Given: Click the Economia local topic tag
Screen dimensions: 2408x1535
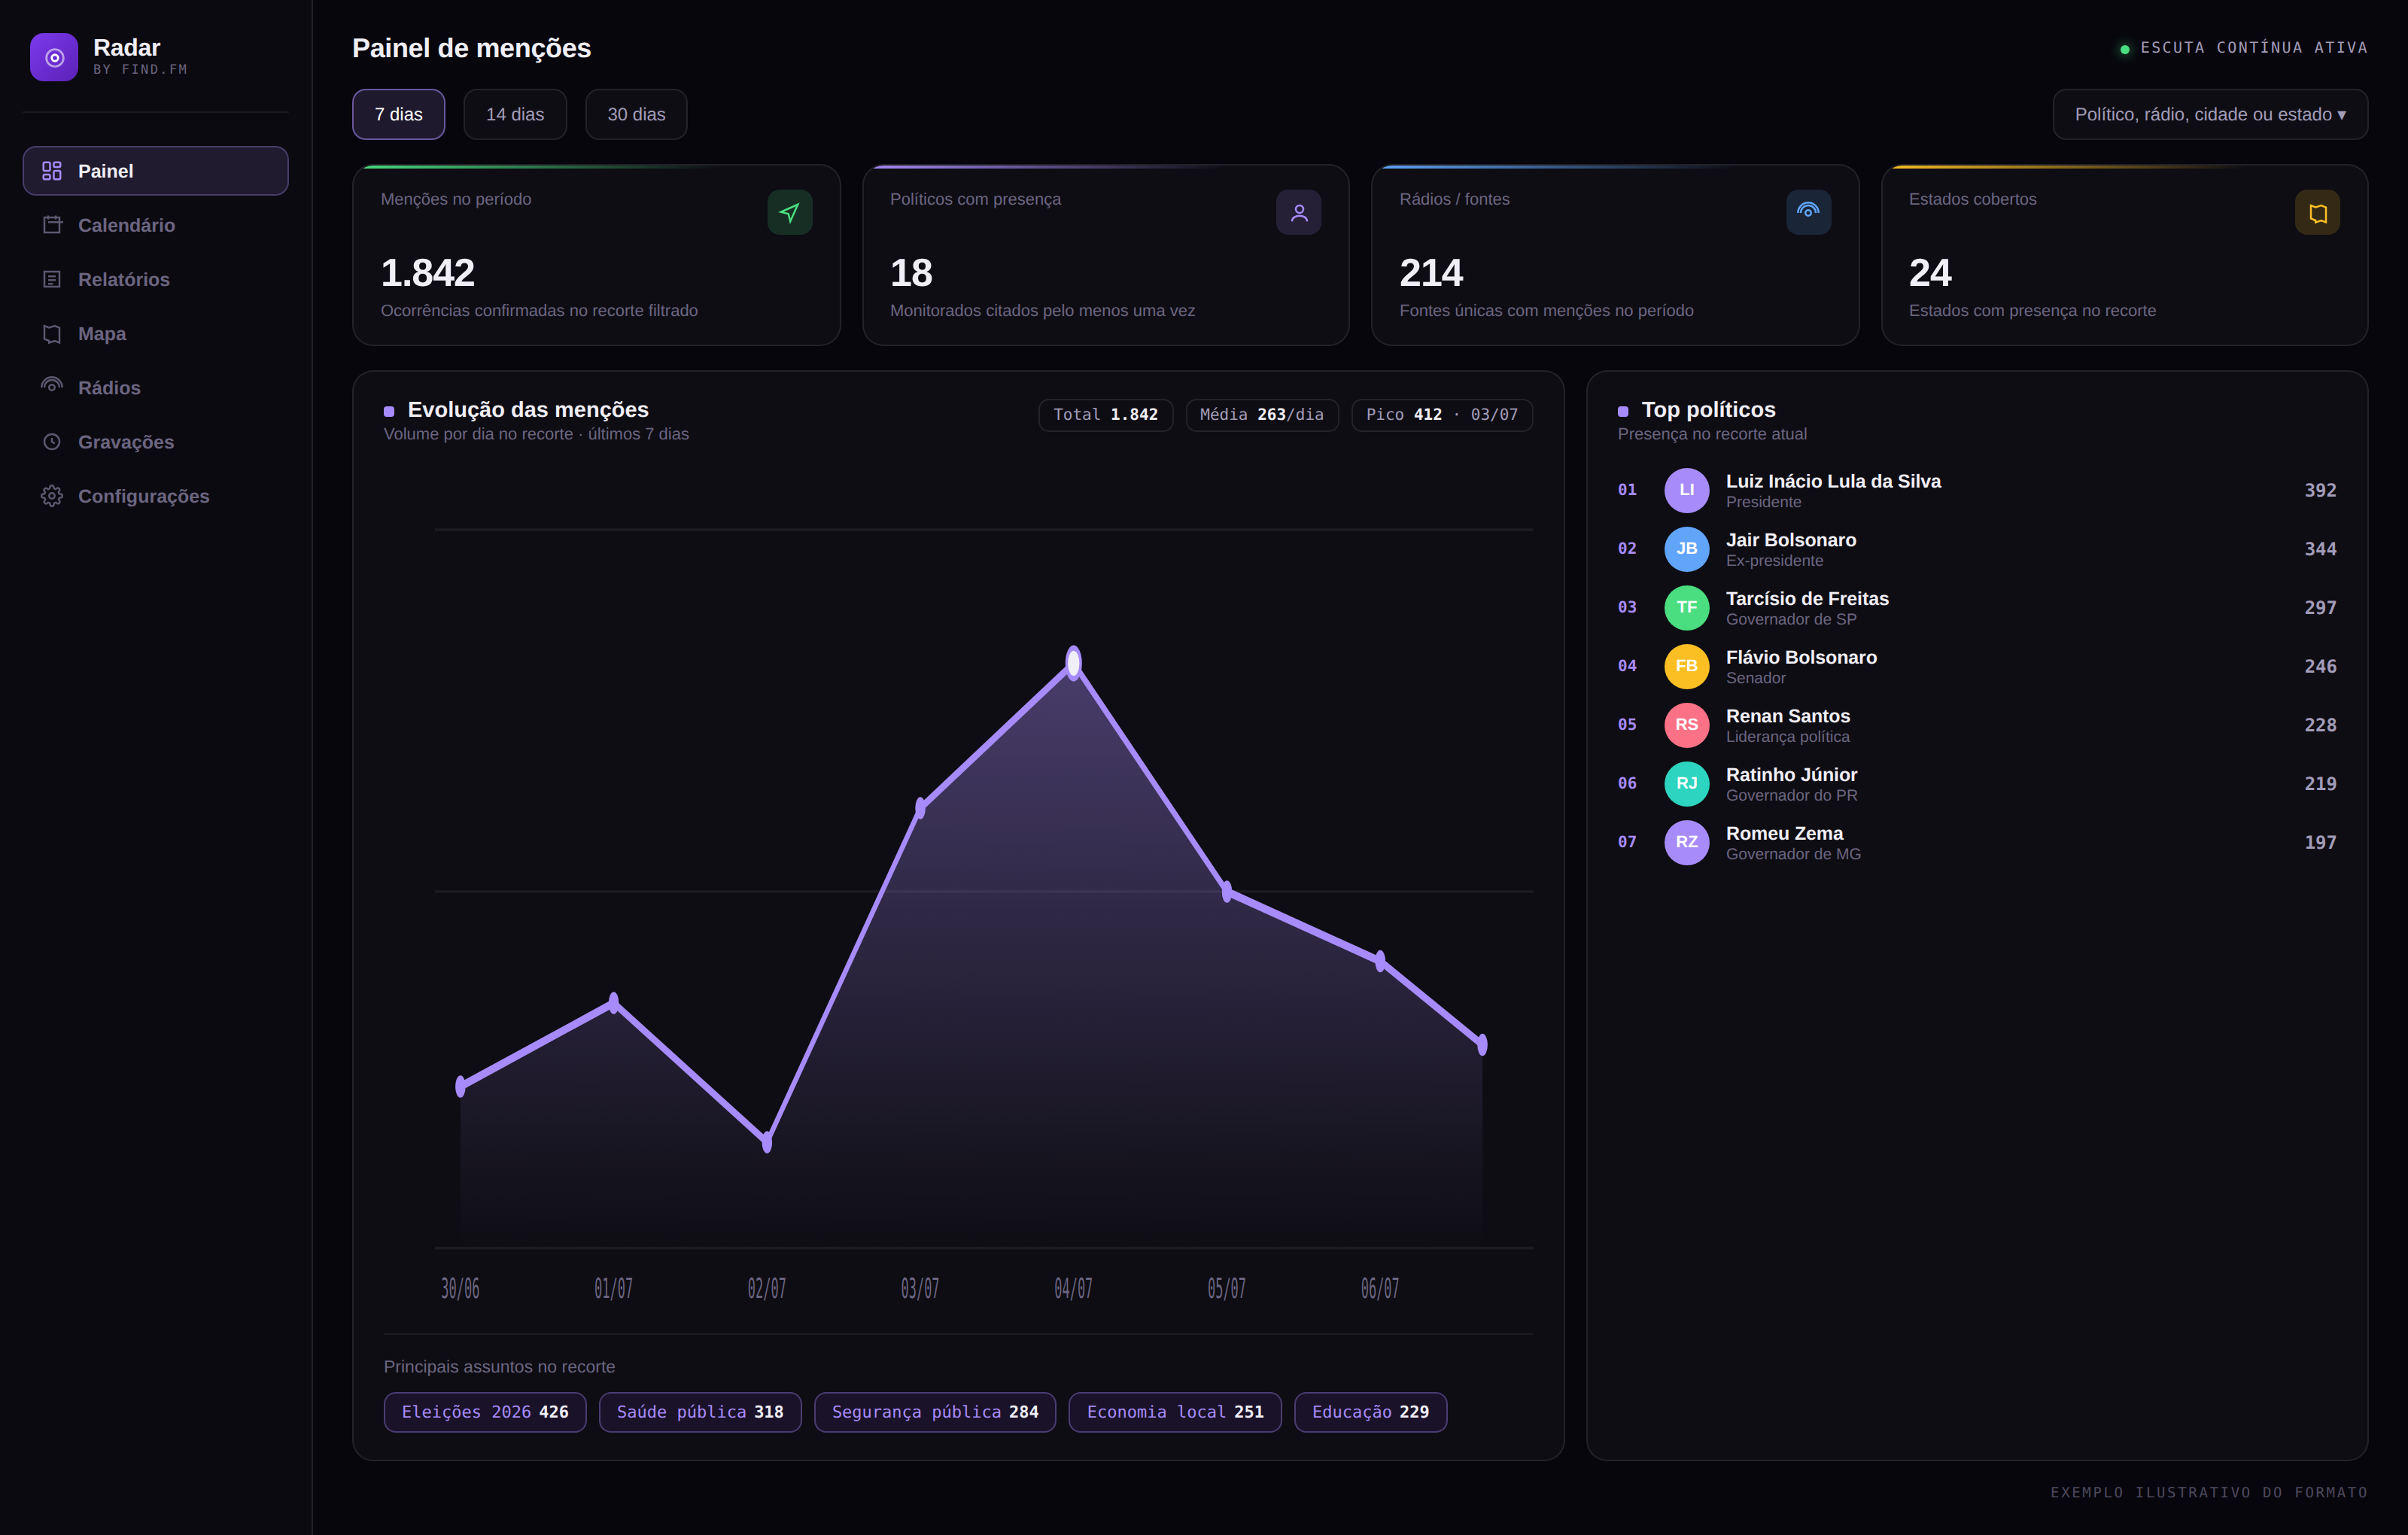Looking at the screenshot, I should [x=1175, y=1412].
